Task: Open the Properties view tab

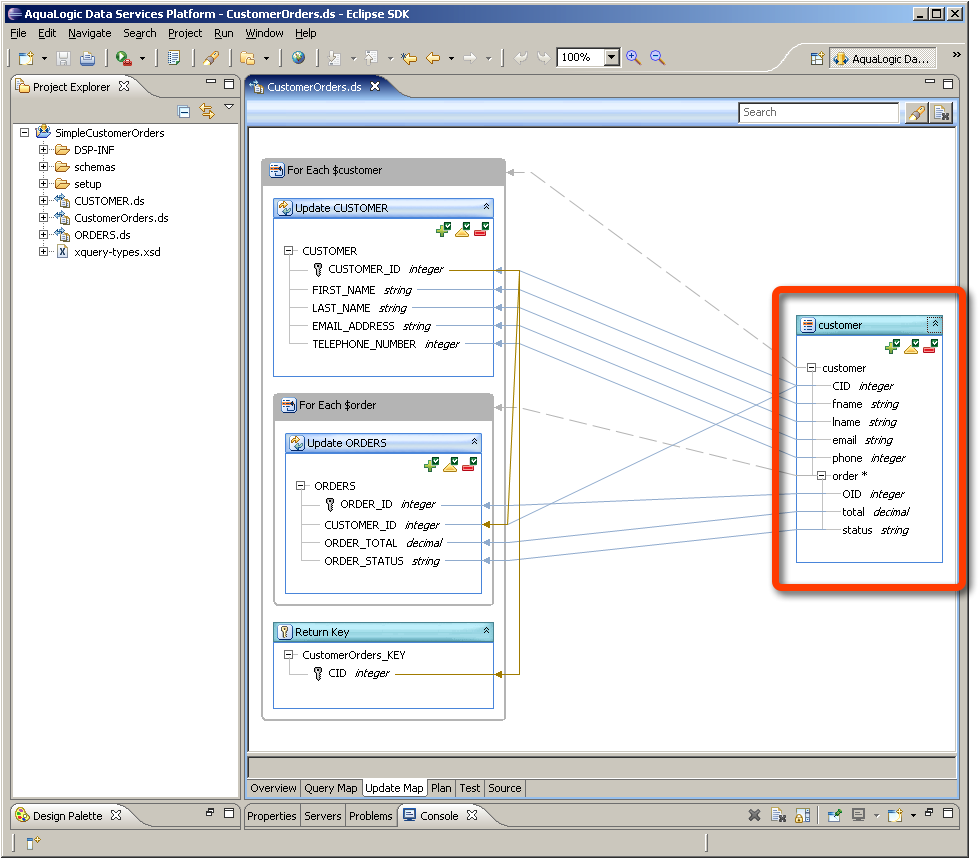Action: click(x=271, y=816)
